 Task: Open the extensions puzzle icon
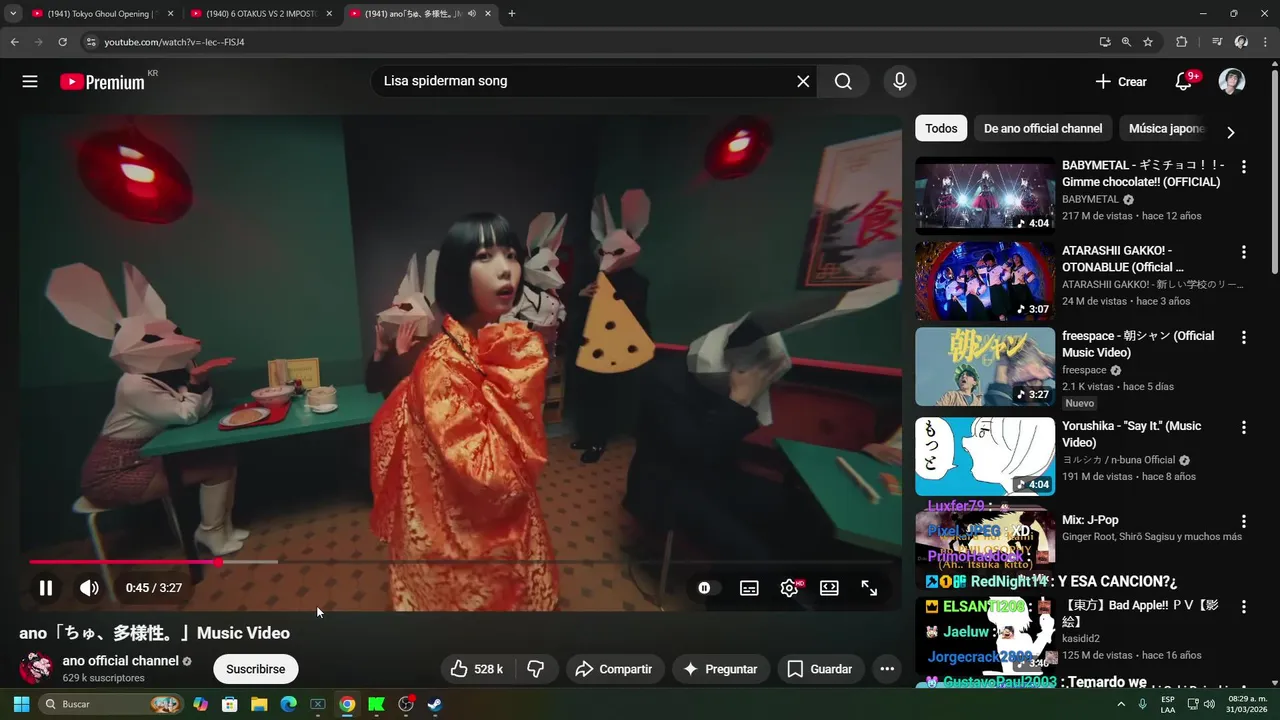(1182, 42)
